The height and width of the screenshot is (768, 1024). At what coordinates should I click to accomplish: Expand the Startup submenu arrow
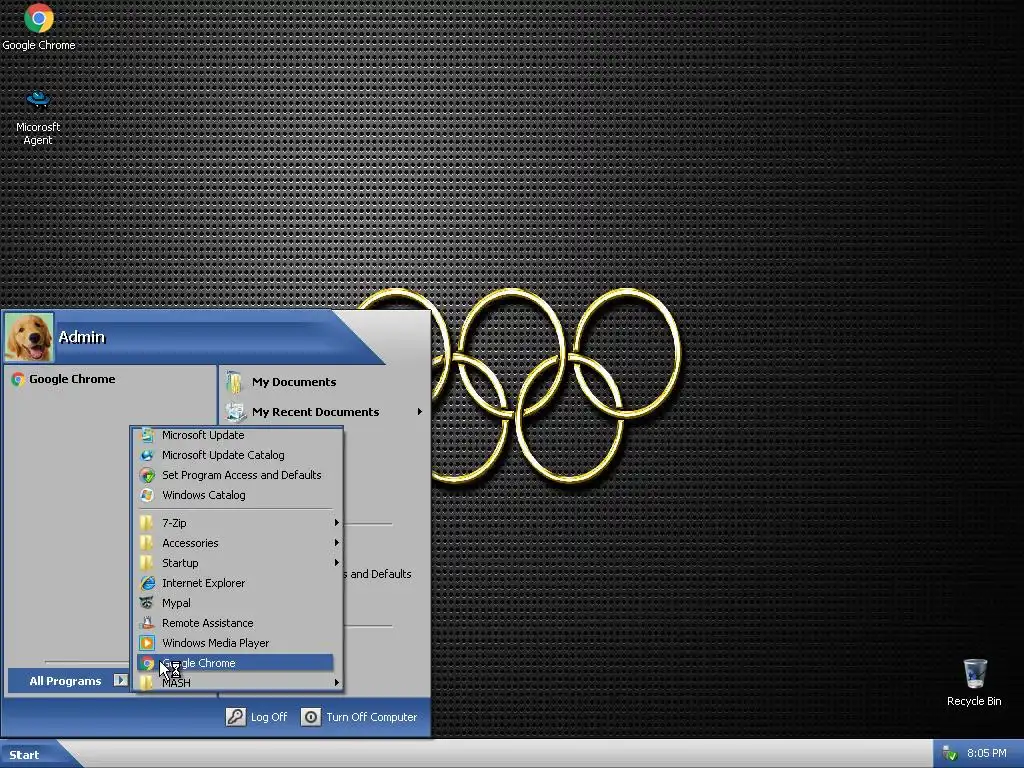336,562
